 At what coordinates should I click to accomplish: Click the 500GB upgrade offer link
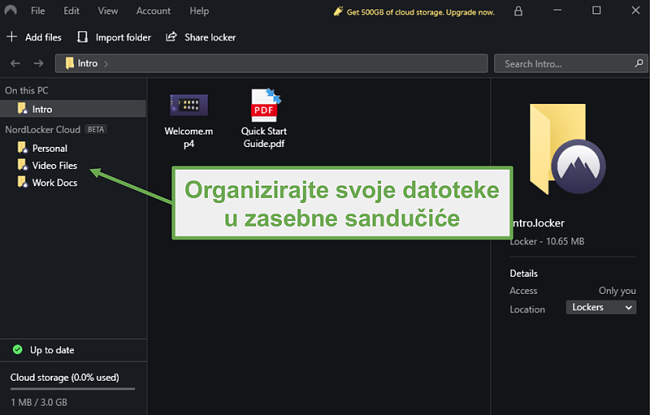pos(415,12)
